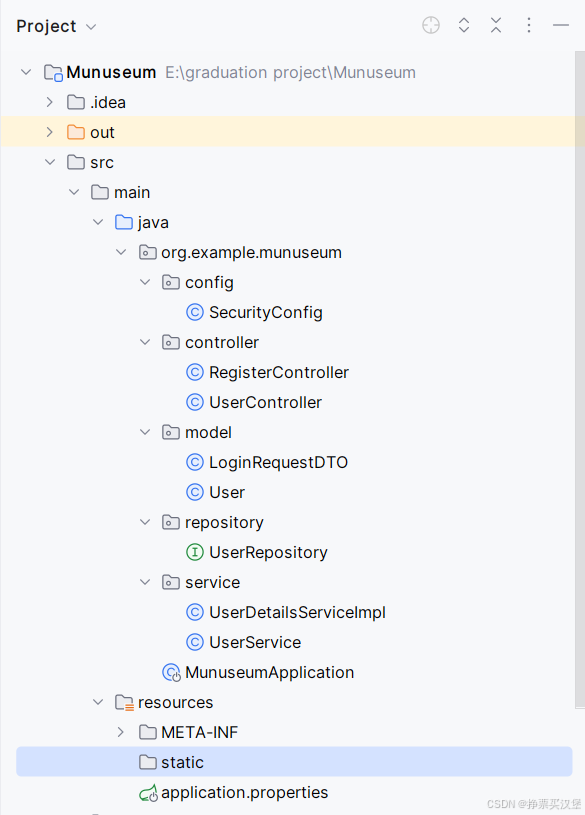Open the Project panel options kebab menu
Viewport: 585px width, 815px height.
tap(529, 25)
